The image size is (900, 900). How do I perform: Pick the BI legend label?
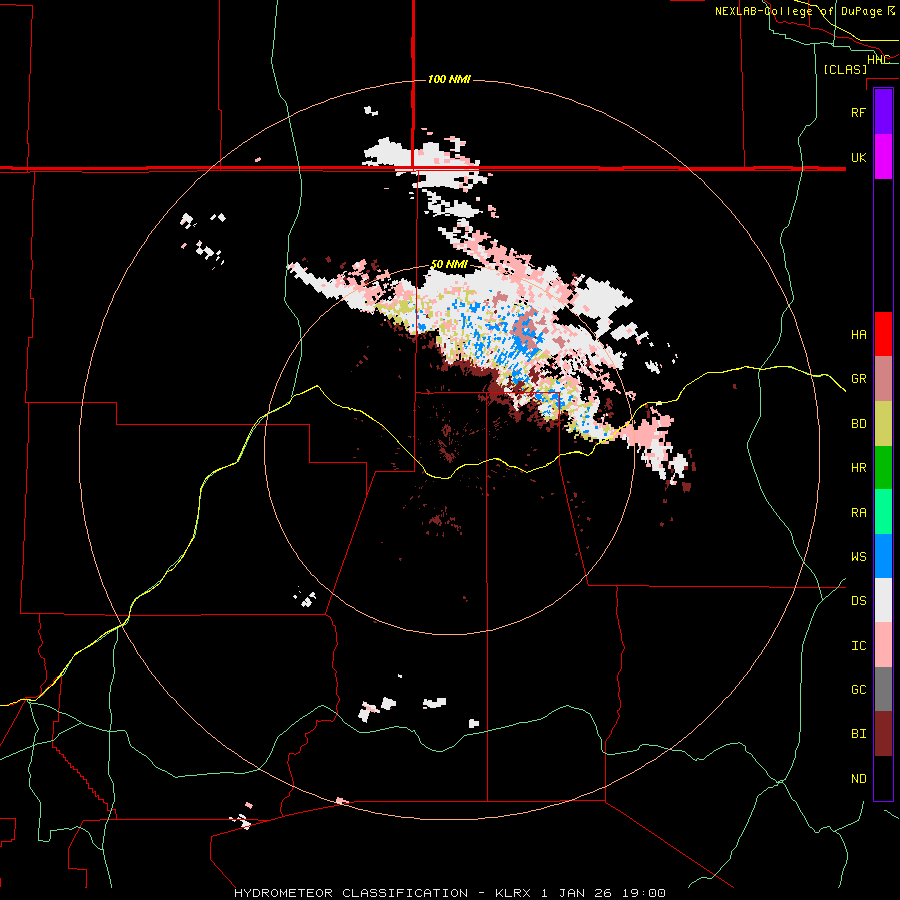click(858, 734)
